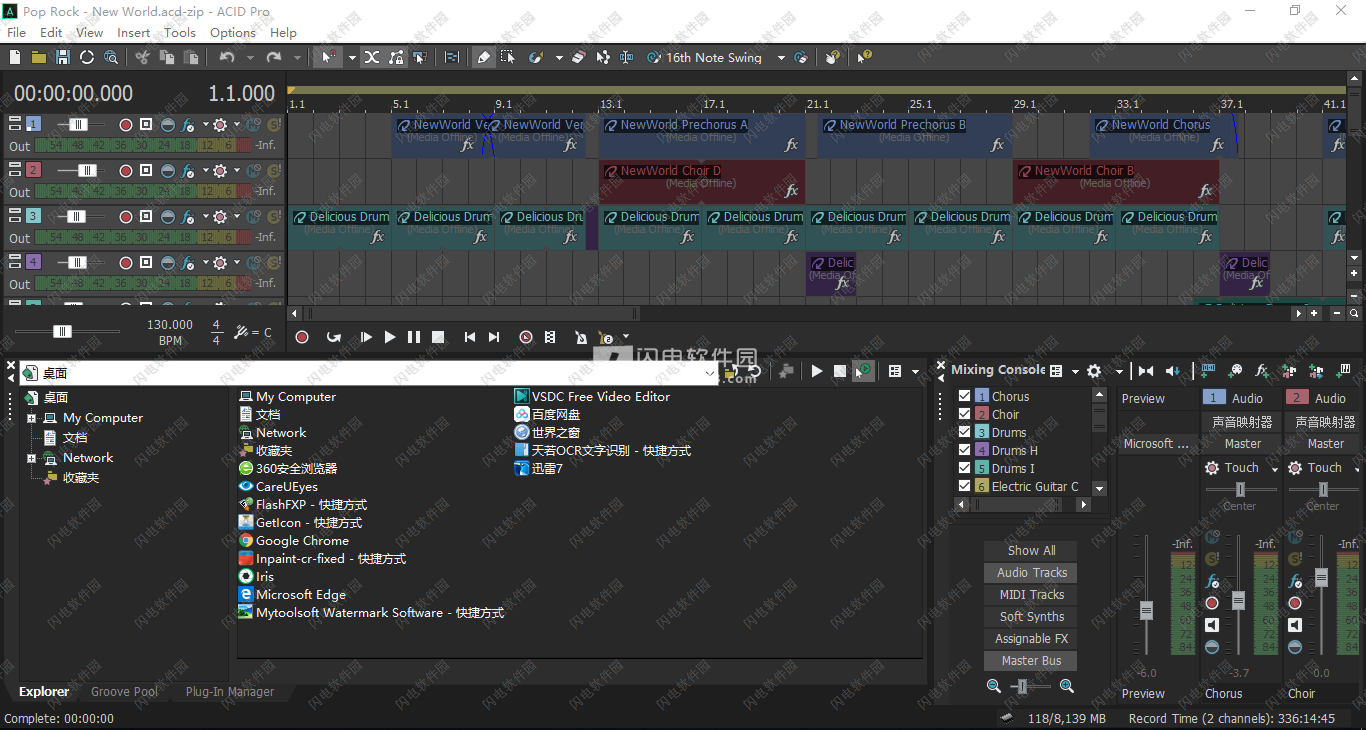This screenshot has width=1366, height=730.
Task: Toggle Automatic Crossfades icon in toolbar
Action: click(372, 58)
